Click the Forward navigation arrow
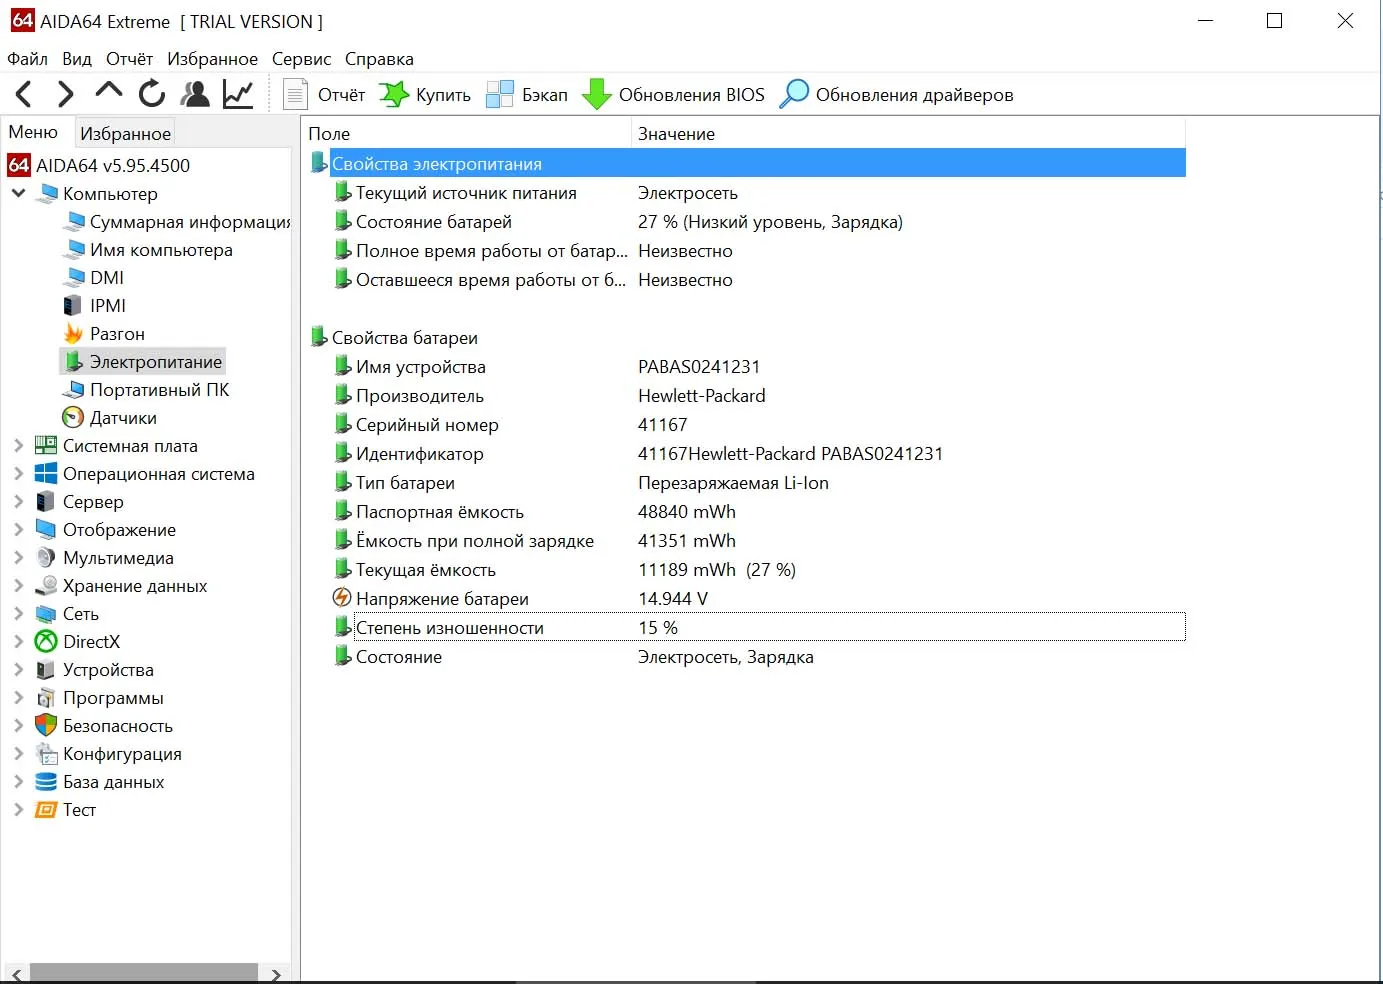Image resolution: width=1383 pixels, height=984 pixels. pyautogui.click(x=66, y=94)
